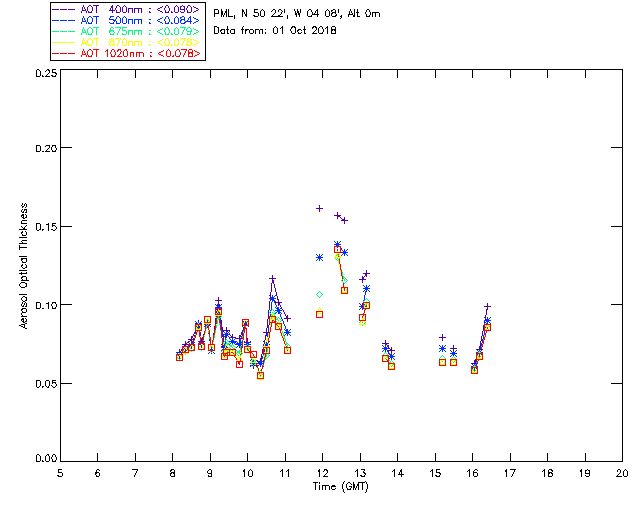Click the x-axis tick label 20
640x512 pixels.
pyautogui.click(x=622, y=473)
